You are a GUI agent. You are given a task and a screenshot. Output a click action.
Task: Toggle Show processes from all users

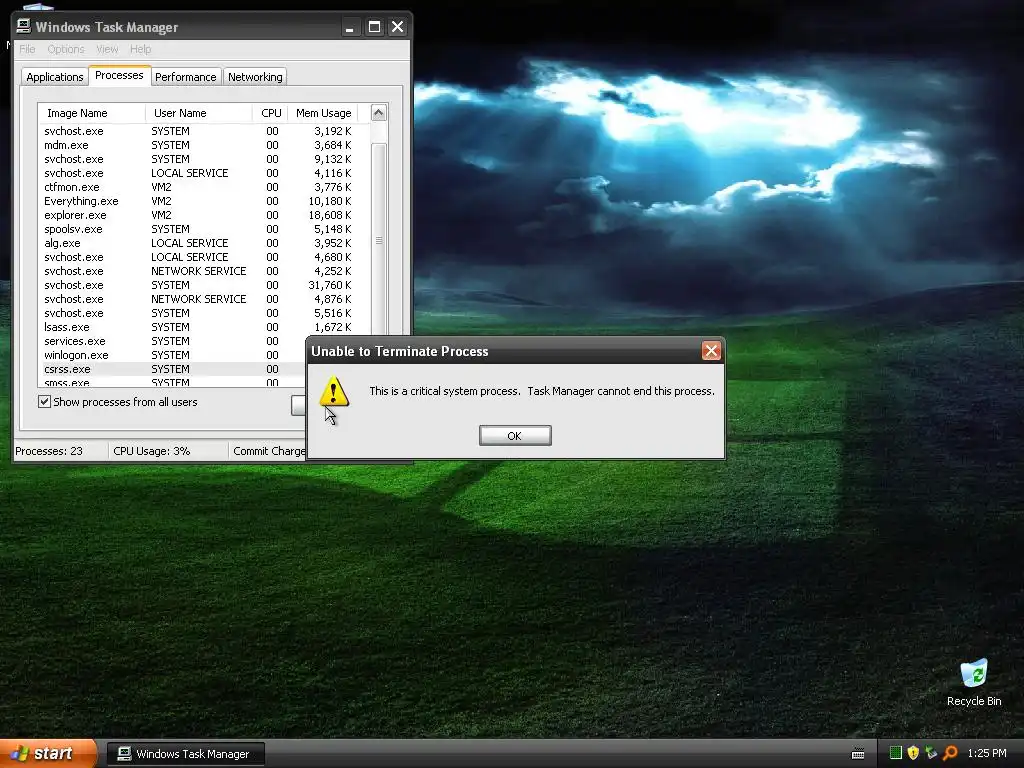click(44, 402)
